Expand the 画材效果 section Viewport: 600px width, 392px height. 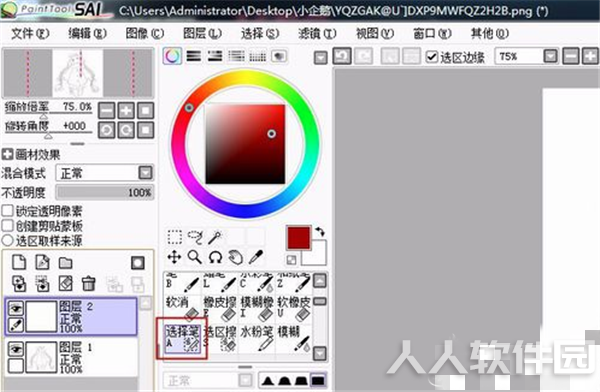(7, 155)
